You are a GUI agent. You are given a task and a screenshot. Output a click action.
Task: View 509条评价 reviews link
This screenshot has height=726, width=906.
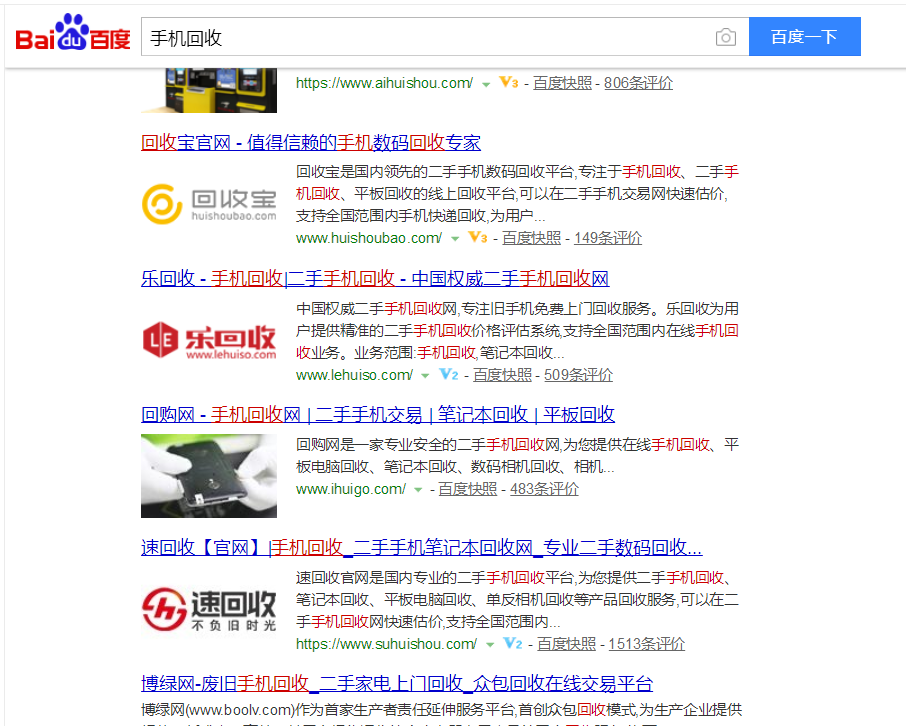(x=578, y=375)
